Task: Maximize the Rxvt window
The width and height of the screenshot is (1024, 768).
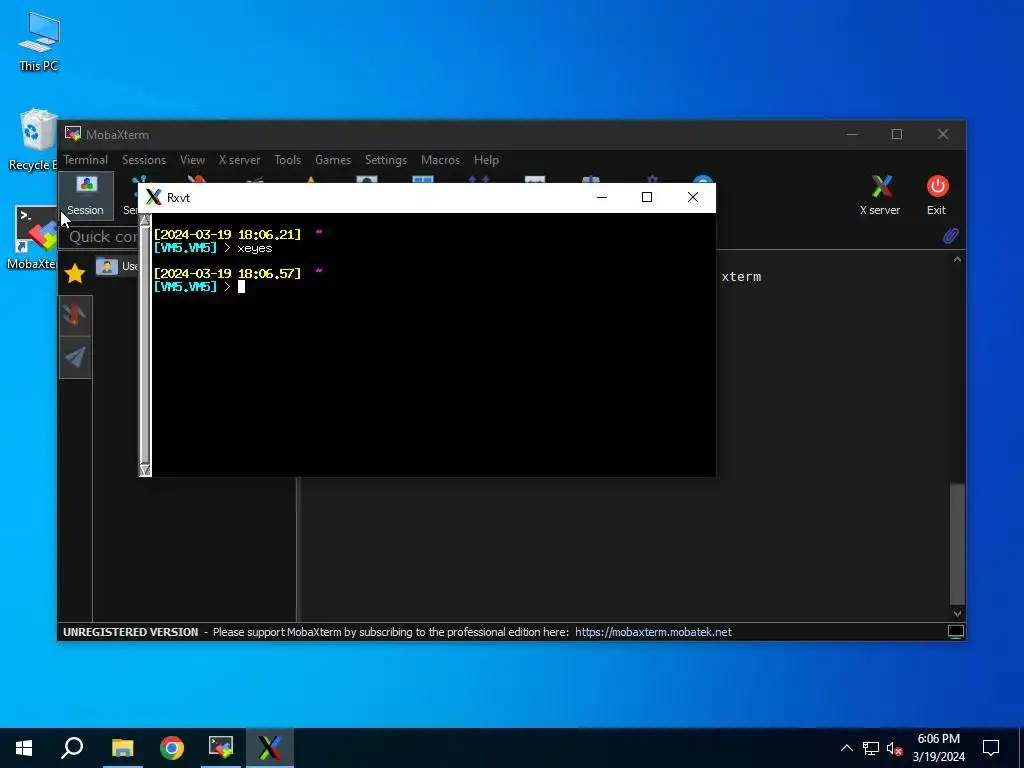Action: (647, 197)
